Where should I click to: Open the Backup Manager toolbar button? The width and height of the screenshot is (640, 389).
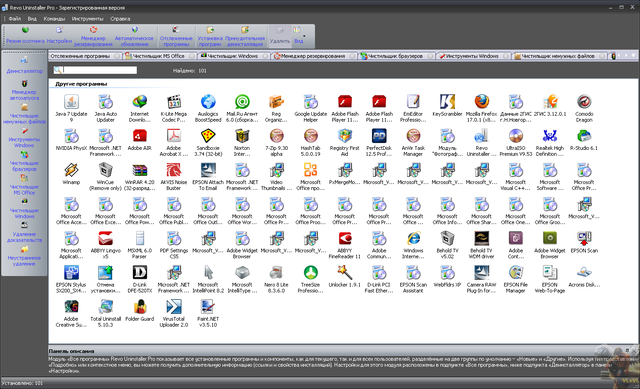point(93,36)
